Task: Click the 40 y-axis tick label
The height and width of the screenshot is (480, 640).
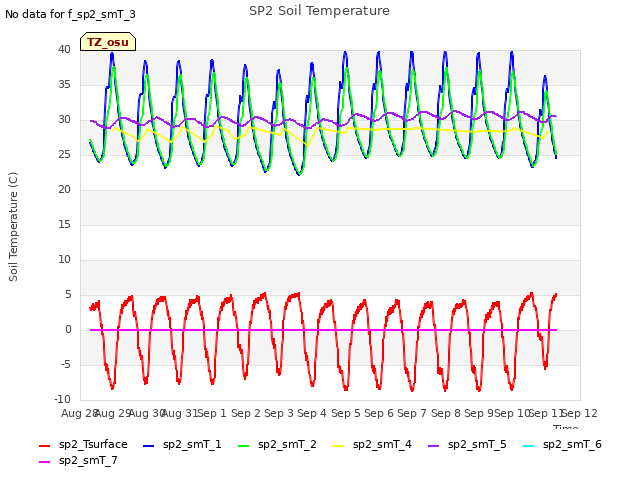Action: click(x=64, y=49)
